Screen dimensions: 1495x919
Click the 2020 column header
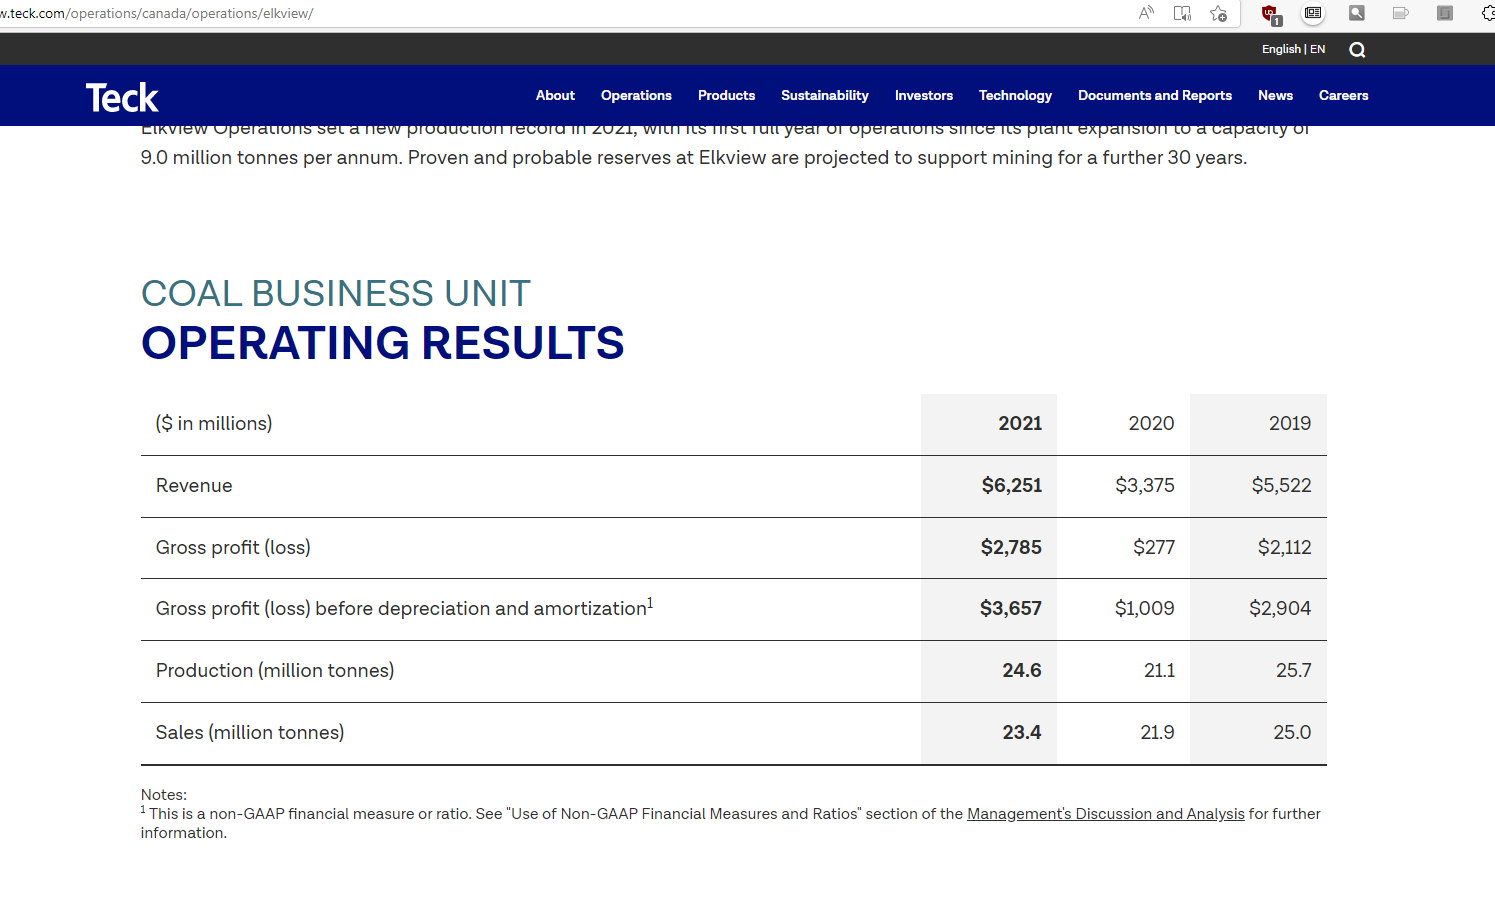pos(1151,423)
